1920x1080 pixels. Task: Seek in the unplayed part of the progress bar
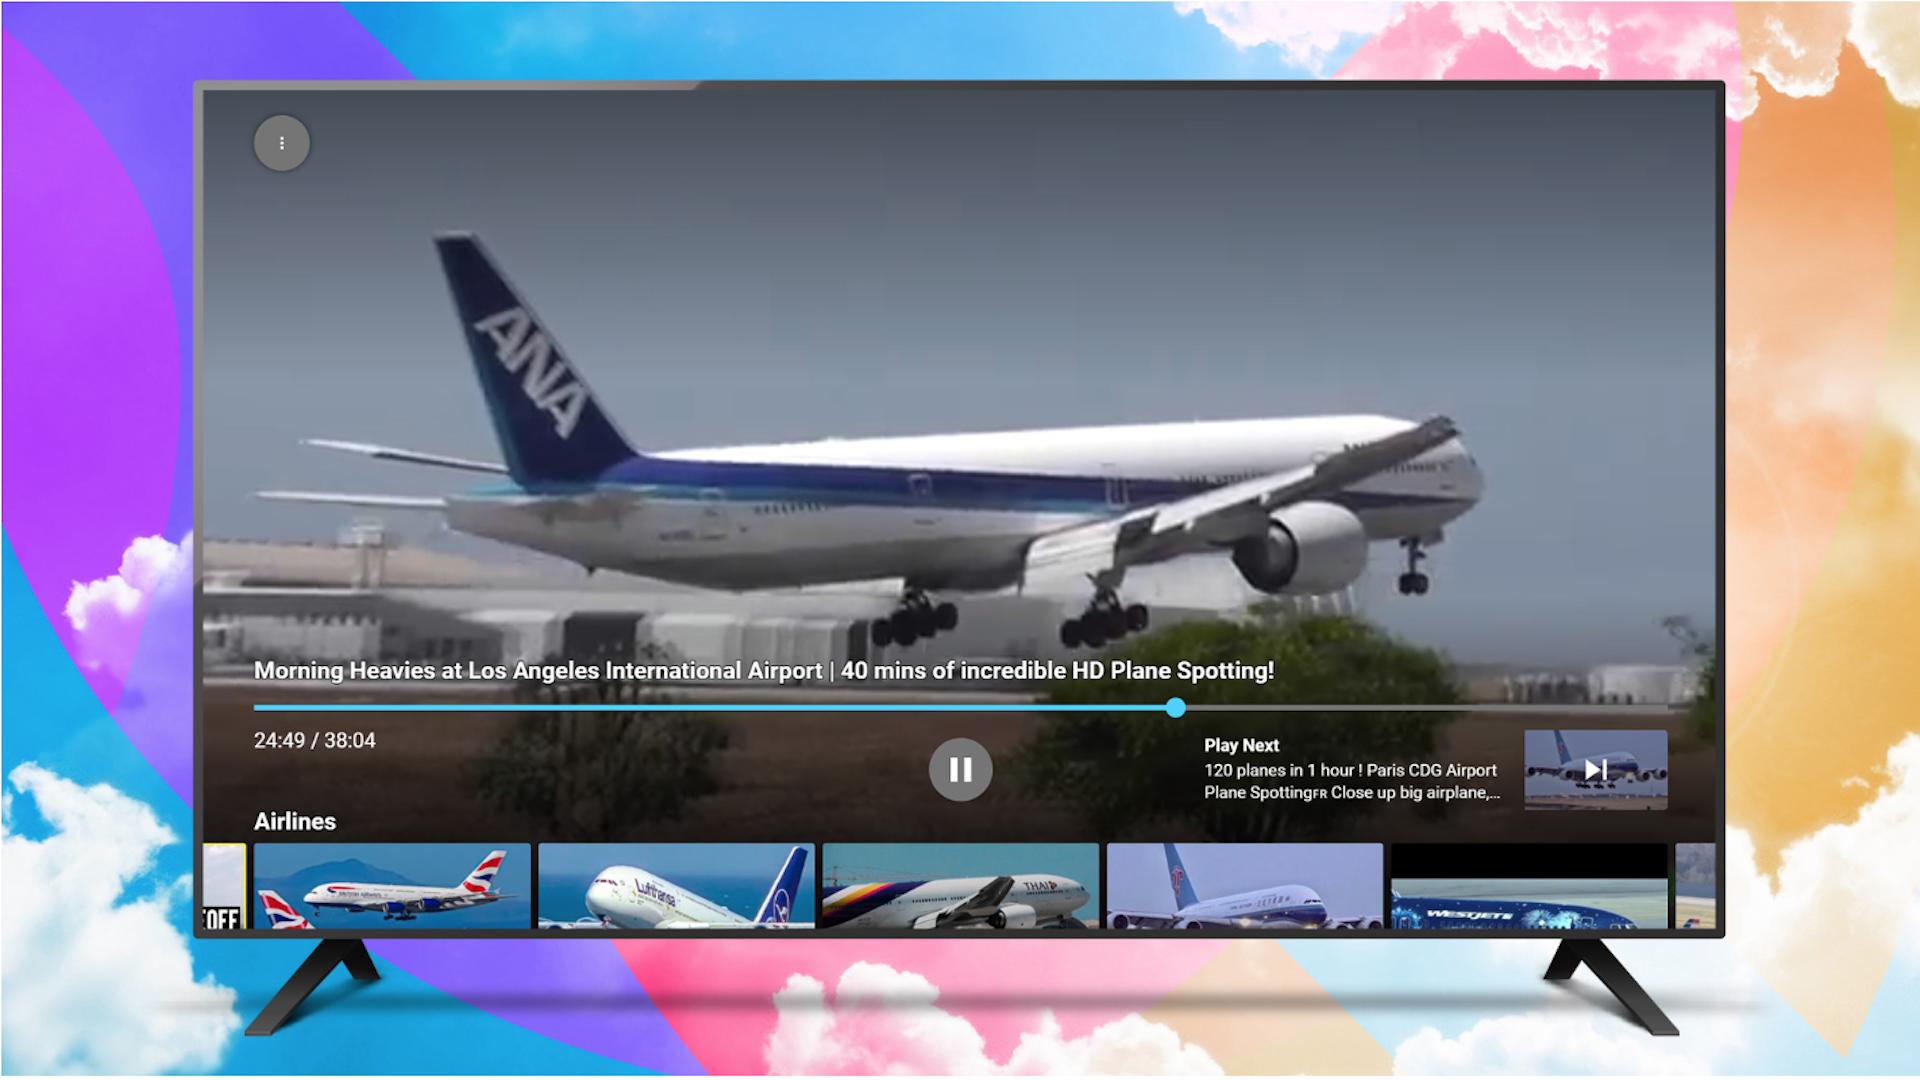(1426, 708)
